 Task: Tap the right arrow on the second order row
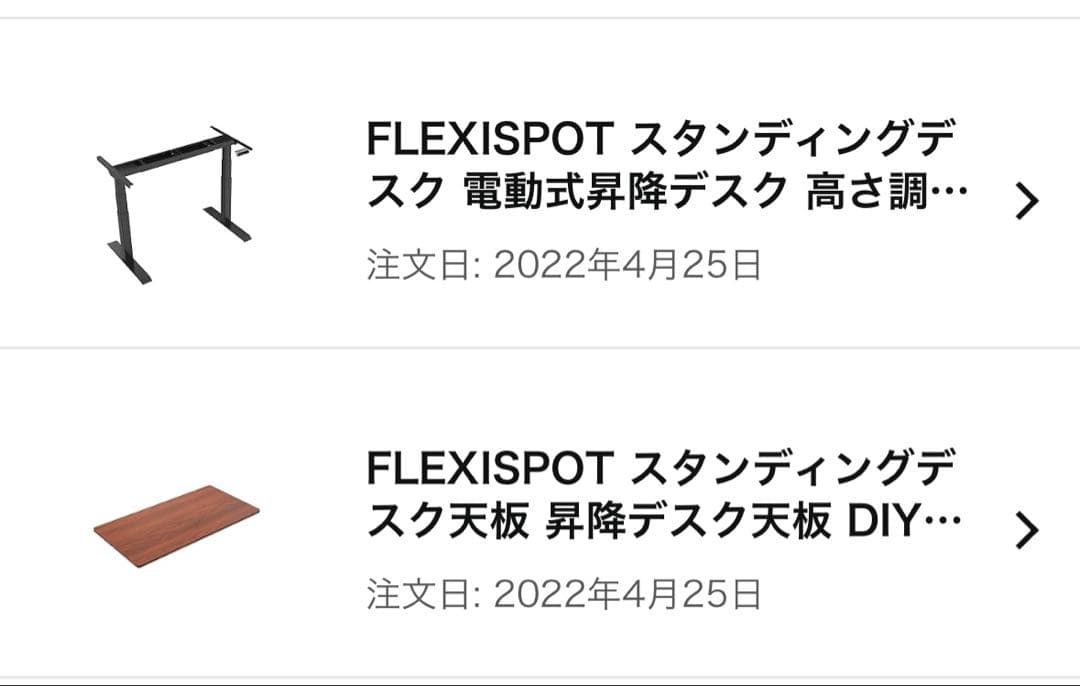tap(1028, 528)
